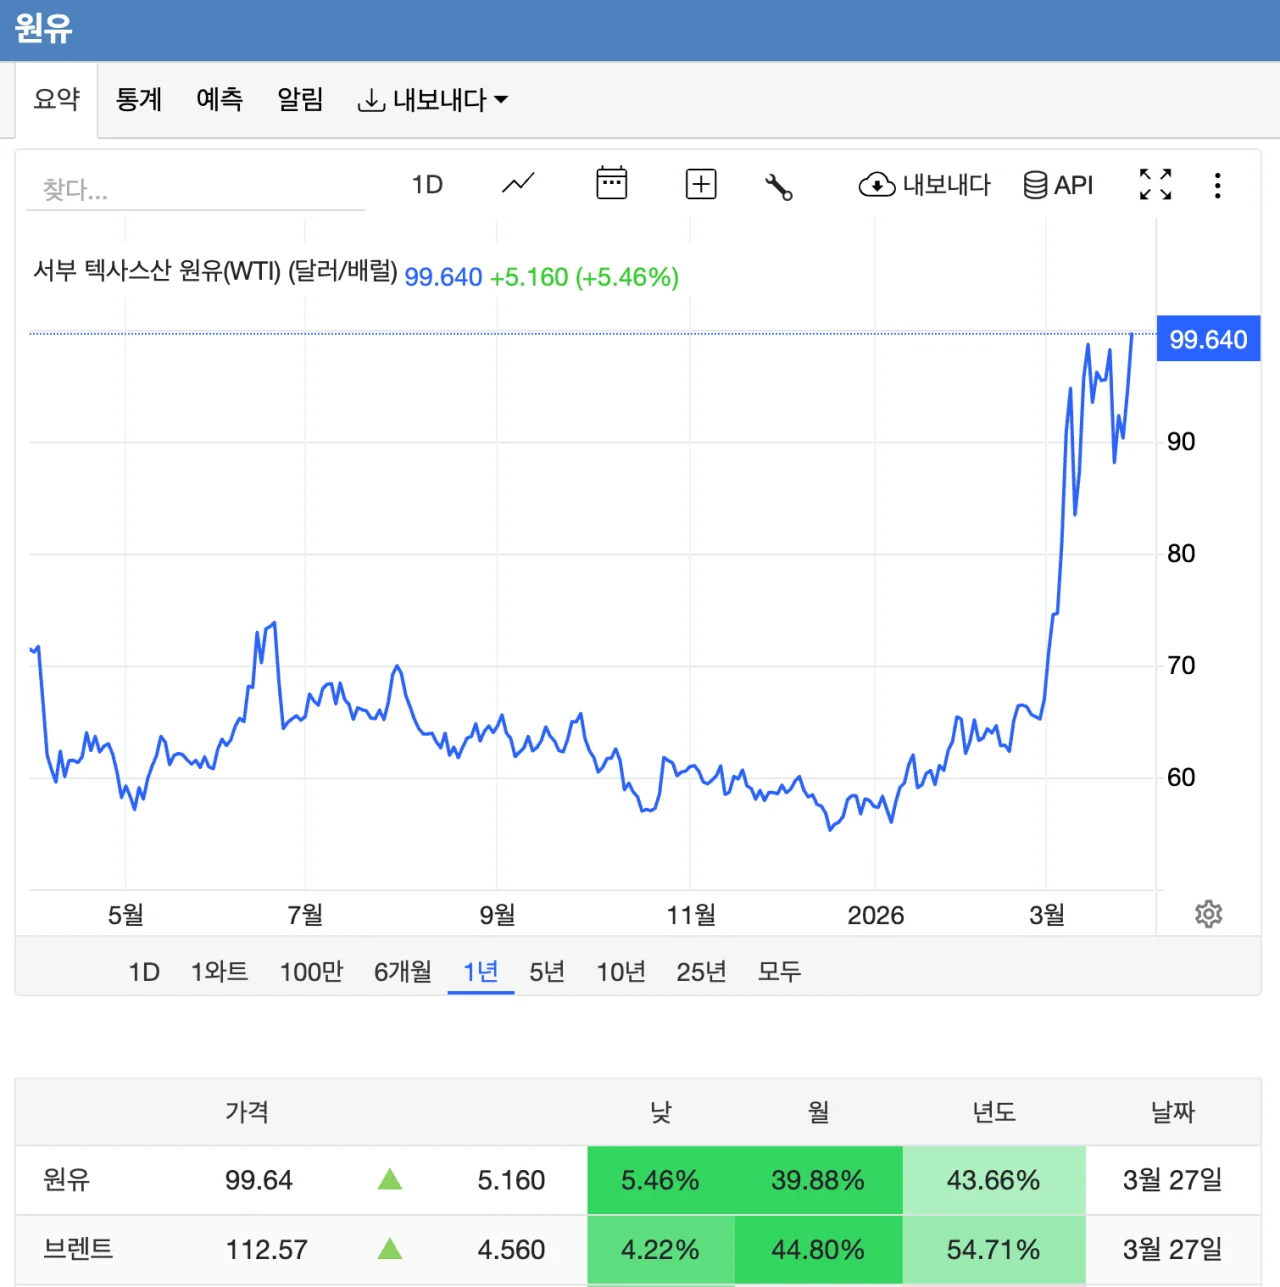Click the 낮 column header
Image resolution: width=1280 pixels, height=1287 pixels.
(661, 1112)
